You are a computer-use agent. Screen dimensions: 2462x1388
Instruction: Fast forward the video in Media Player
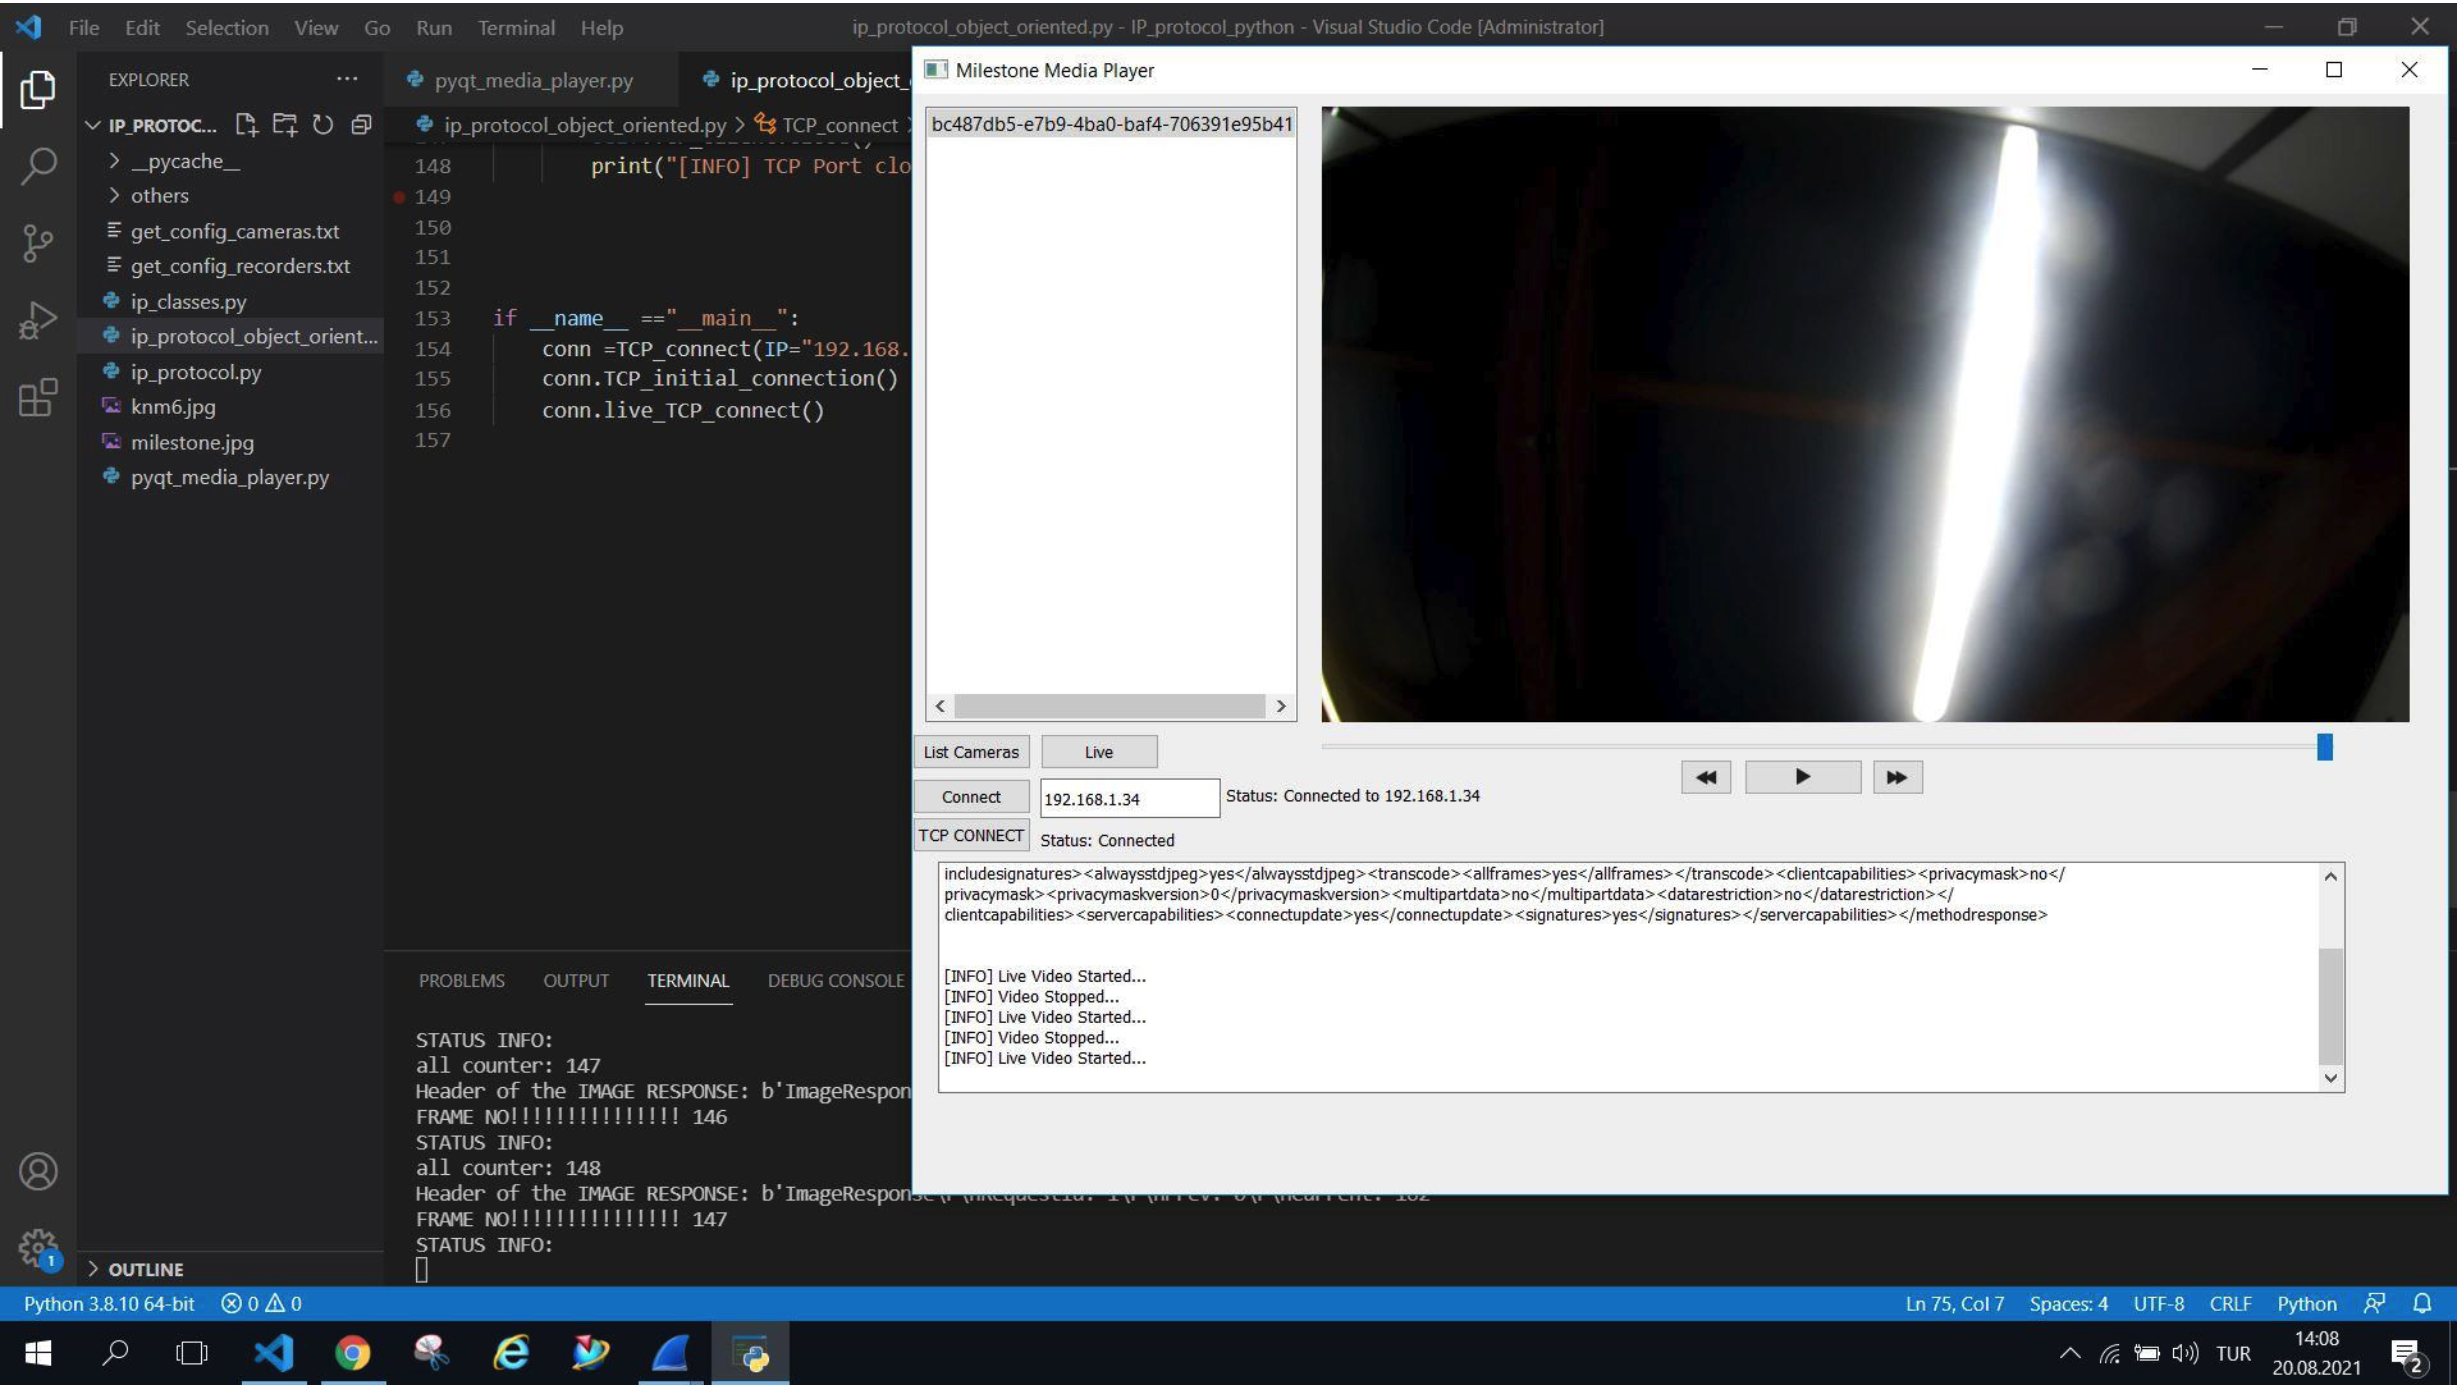click(x=1900, y=779)
